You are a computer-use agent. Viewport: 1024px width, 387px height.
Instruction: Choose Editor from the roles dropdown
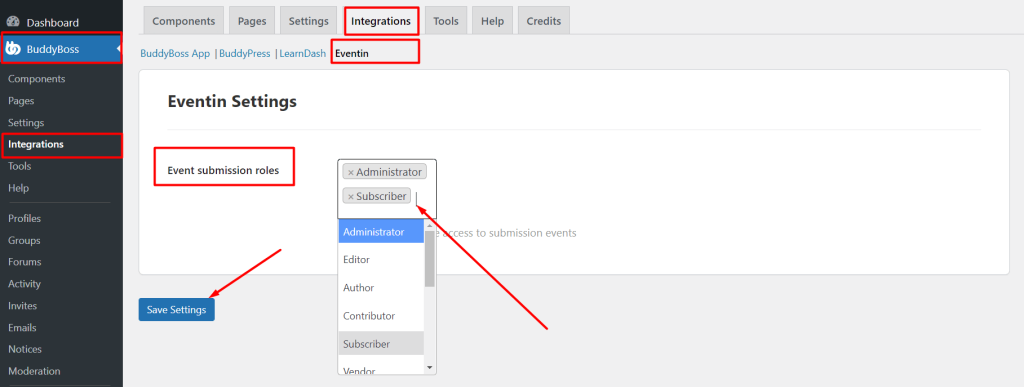point(381,260)
